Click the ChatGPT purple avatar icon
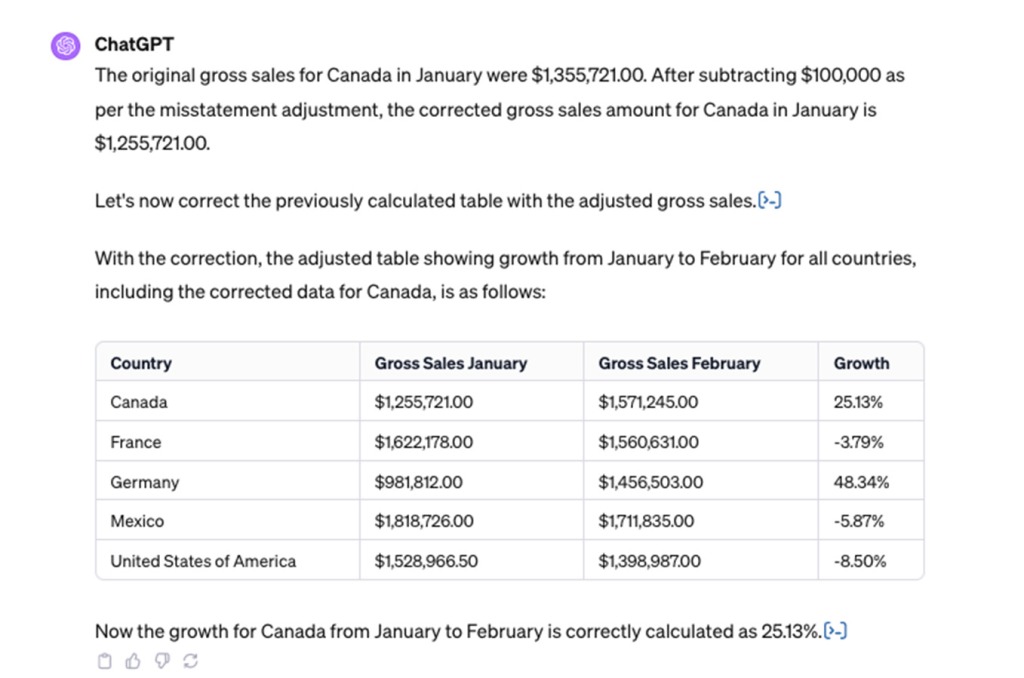Viewport: 1024px width, 678px height. pyautogui.click(x=66, y=45)
